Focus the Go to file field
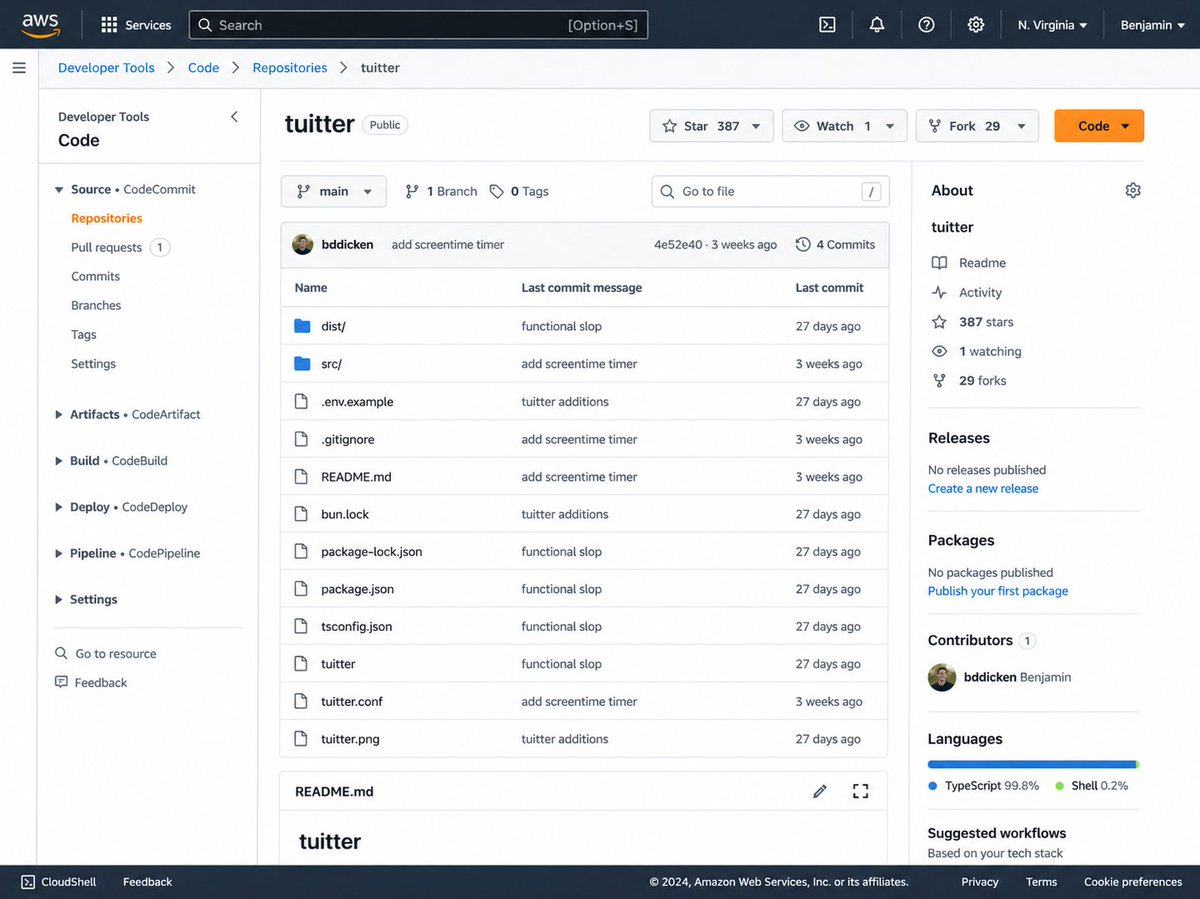The width and height of the screenshot is (1200, 899). tap(770, 191)
